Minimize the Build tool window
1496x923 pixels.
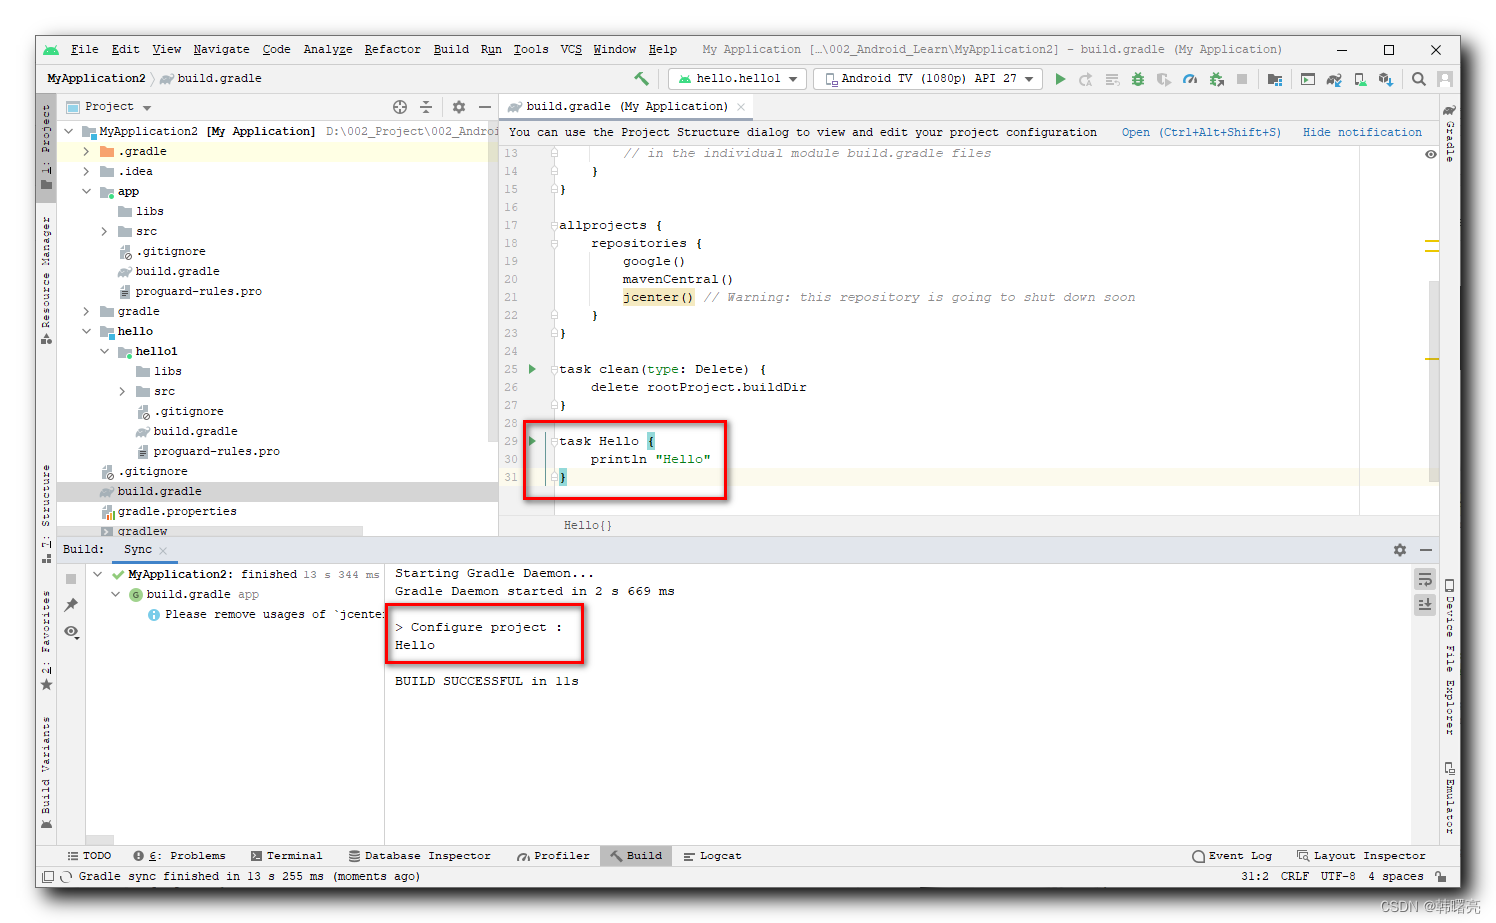[x=1426, y=550]
